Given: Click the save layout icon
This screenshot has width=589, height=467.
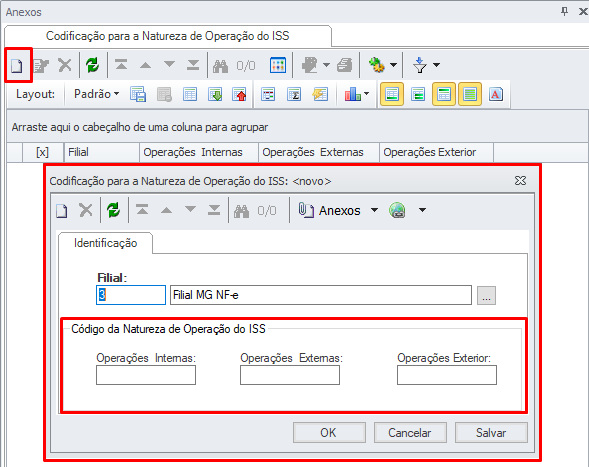Looking at the screenshot, I should coord(138,94).
